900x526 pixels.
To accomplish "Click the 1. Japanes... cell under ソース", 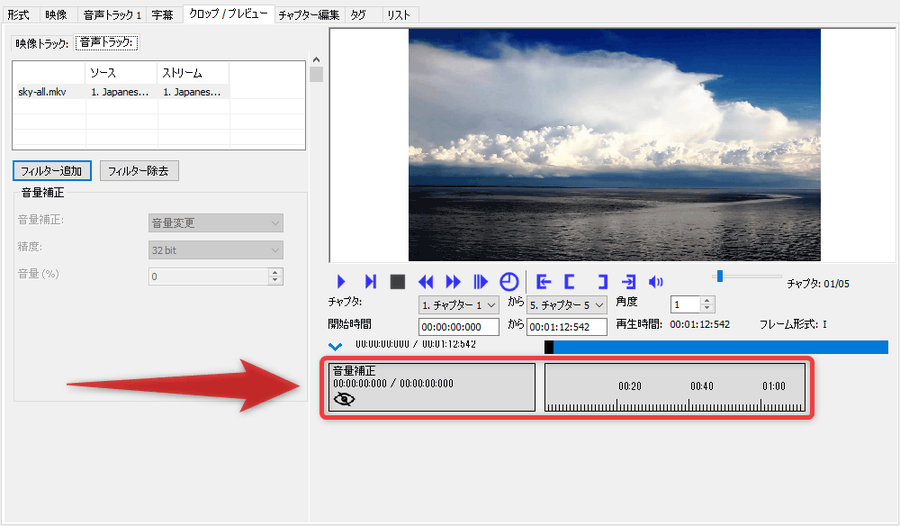I will (x=121, y=92).
